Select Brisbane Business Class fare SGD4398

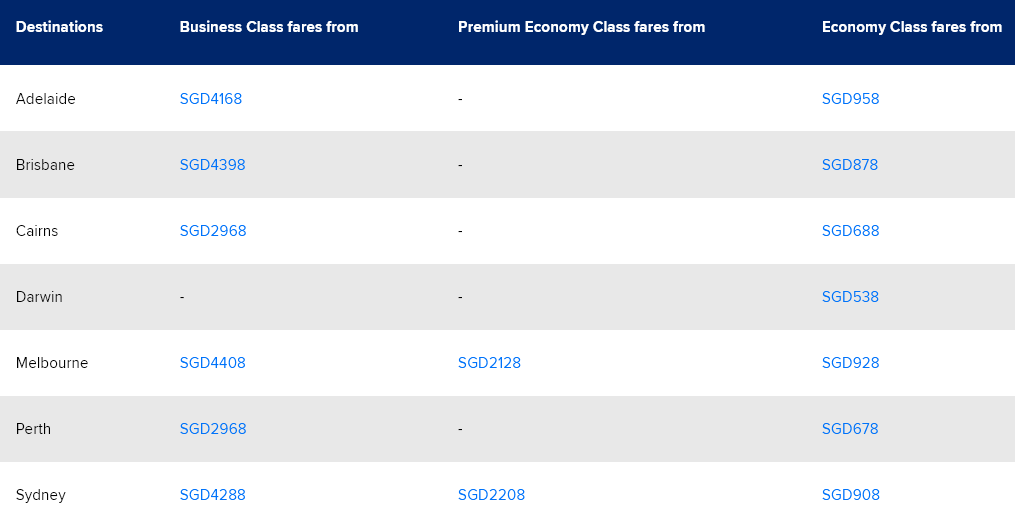212,165
